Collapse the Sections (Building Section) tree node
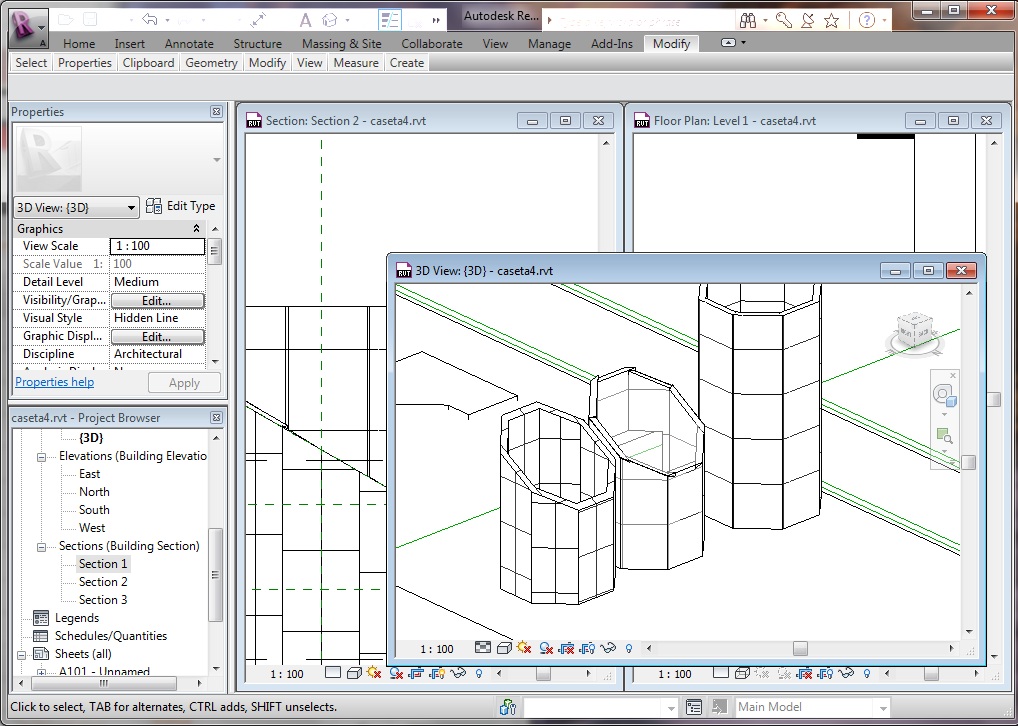The image size is (1018, 726). pos(42,546)
